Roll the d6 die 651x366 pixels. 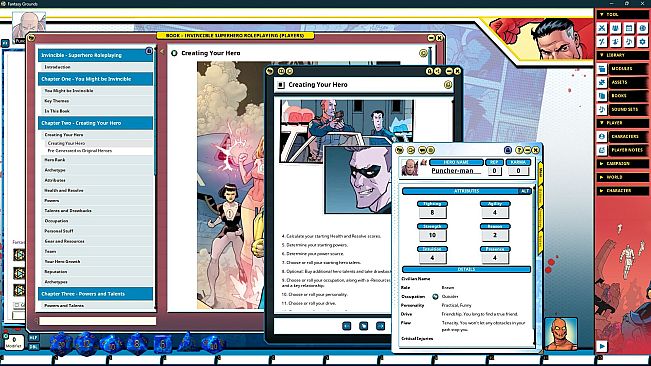point(163,344)
